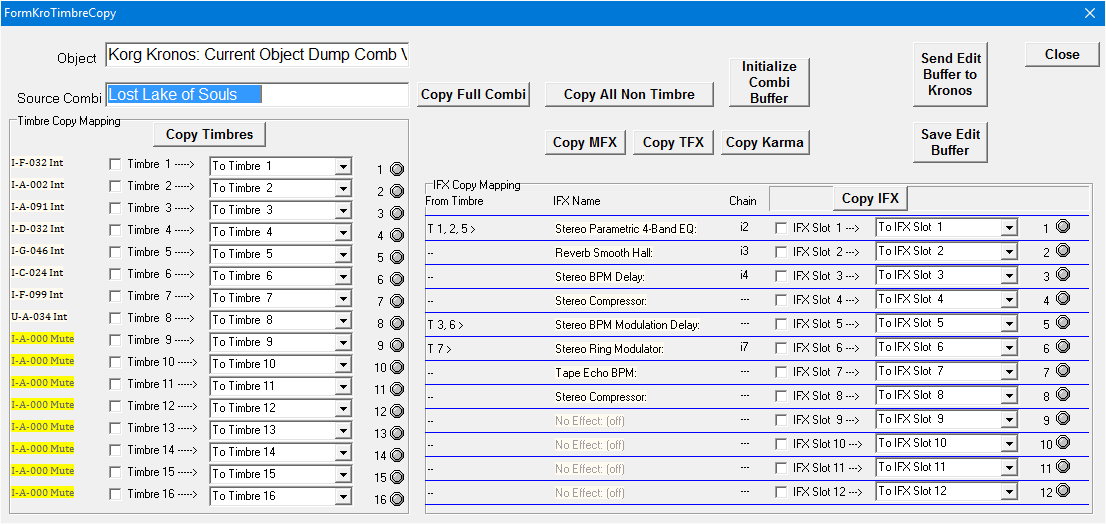Click the round indicator beside Timbre 14
This screenshot has height=524, width=1106.
397,455
